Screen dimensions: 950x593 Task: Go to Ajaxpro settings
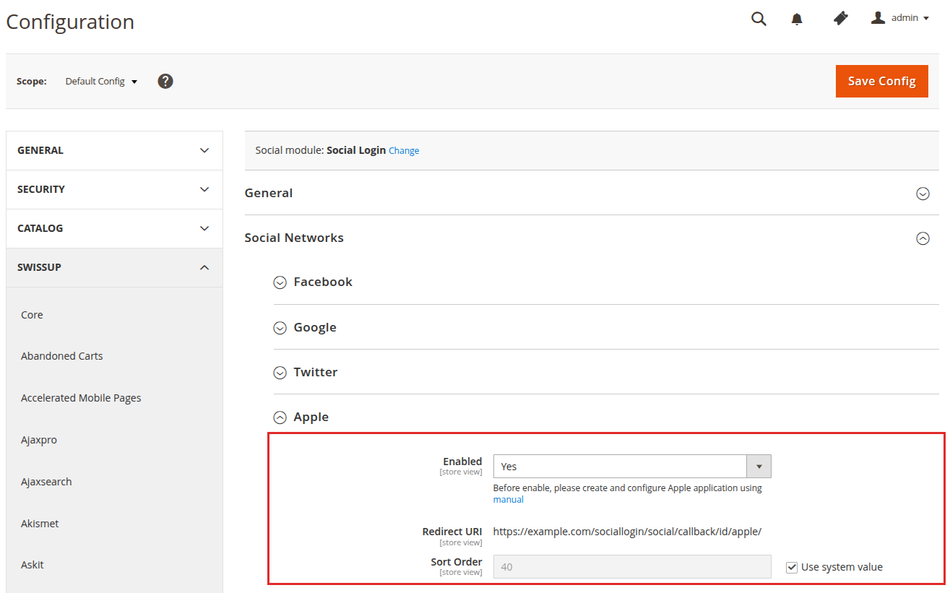[39, 440]
